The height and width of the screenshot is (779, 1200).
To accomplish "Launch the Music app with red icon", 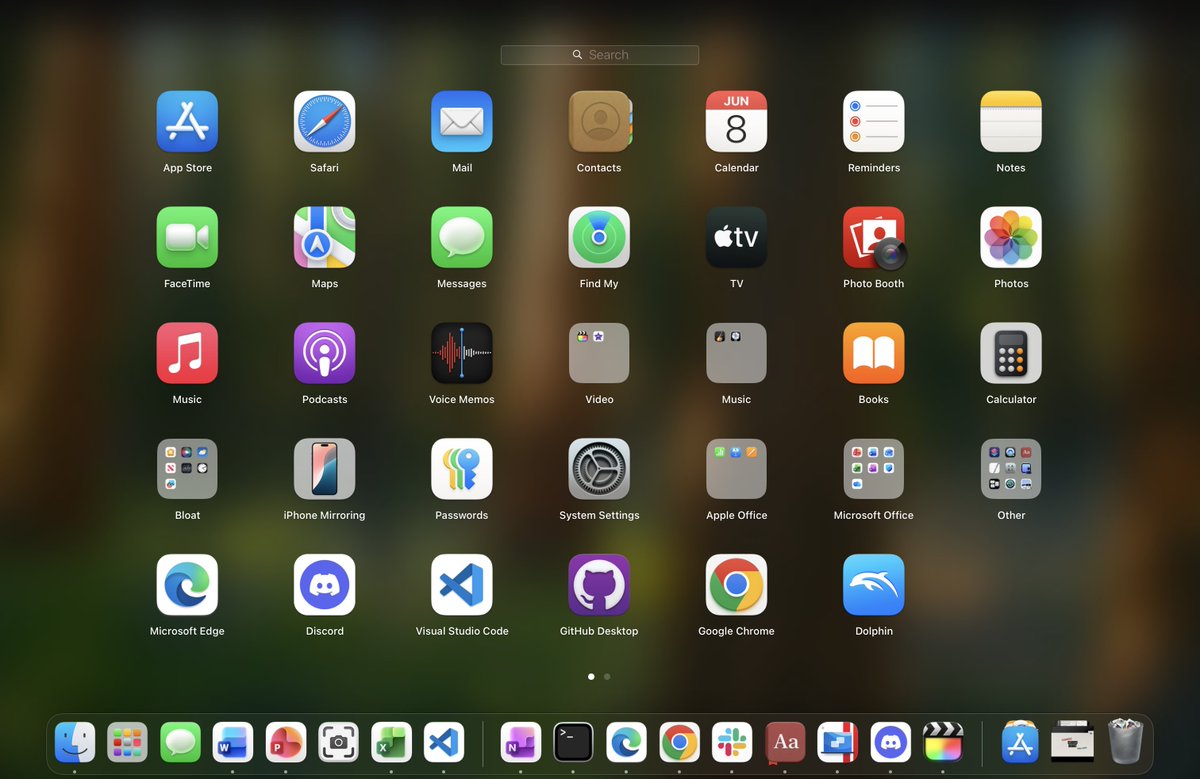I will (x=187, y=353).
